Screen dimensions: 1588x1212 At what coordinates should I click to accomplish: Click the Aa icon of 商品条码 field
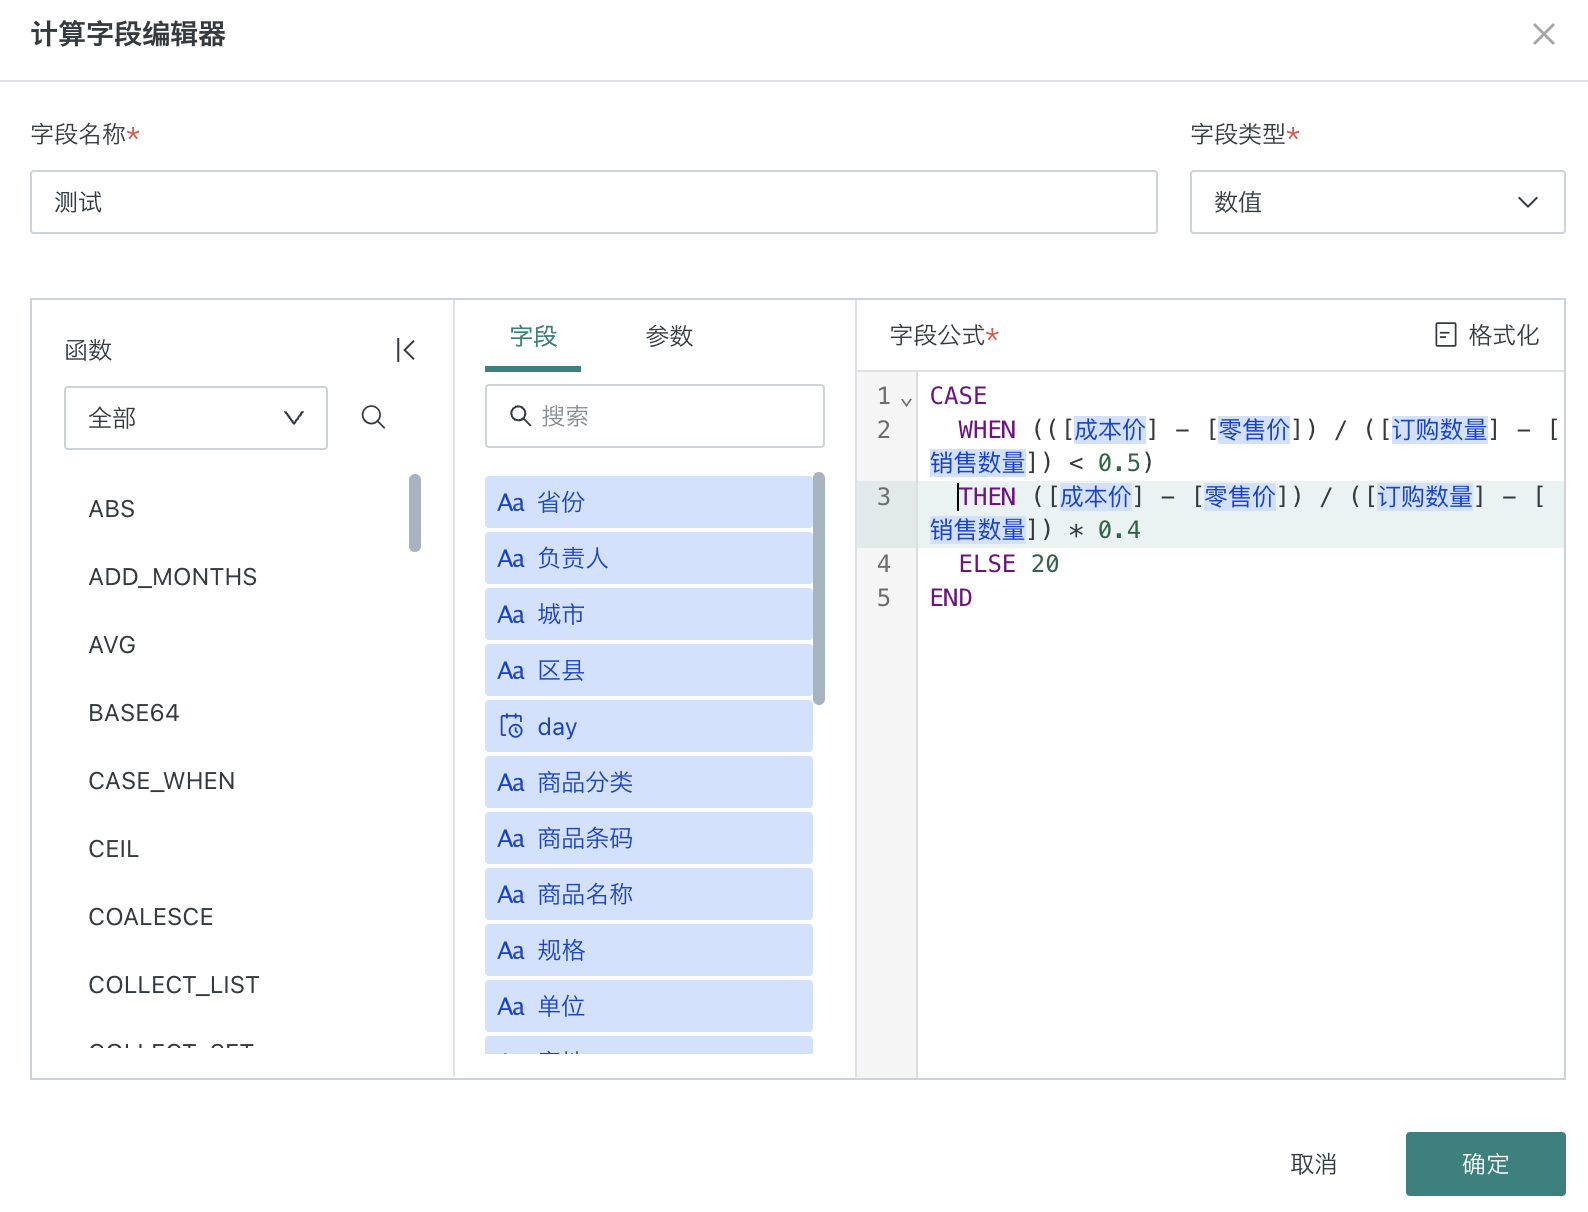click(x=511, y=839)
